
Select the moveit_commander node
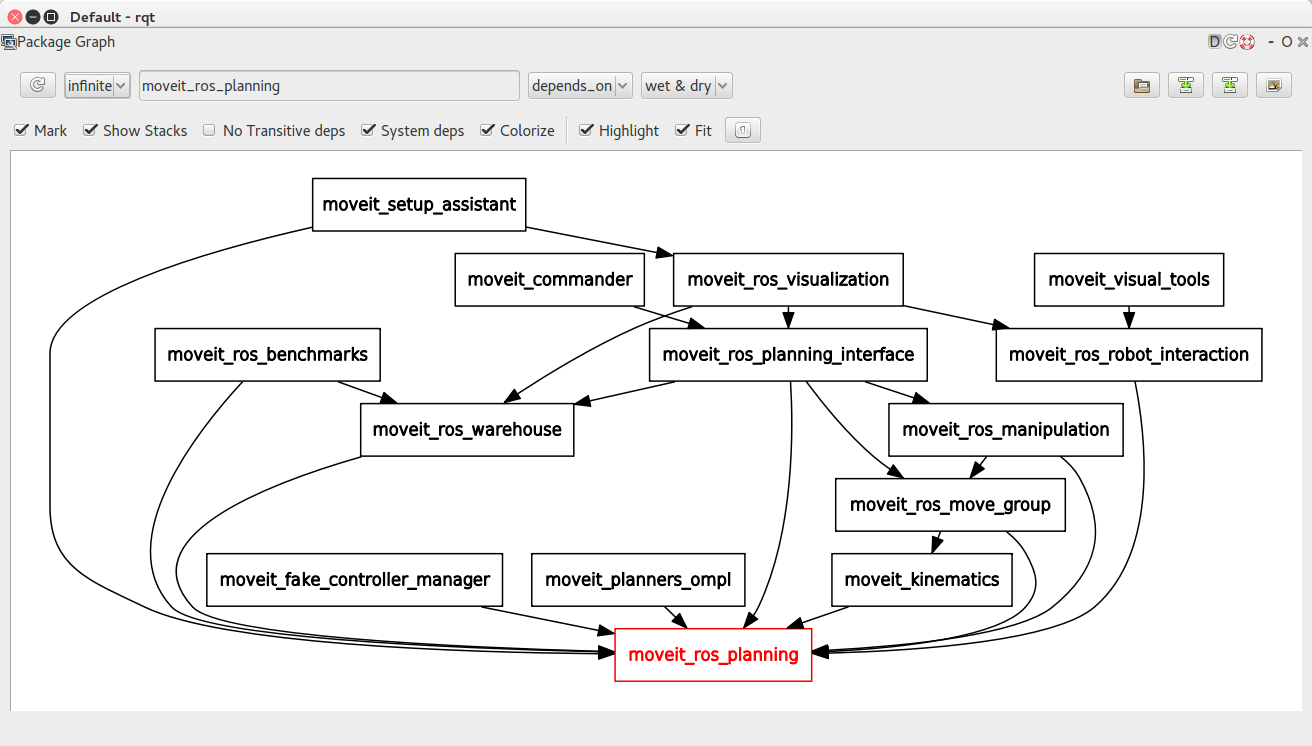click(550, 279)
